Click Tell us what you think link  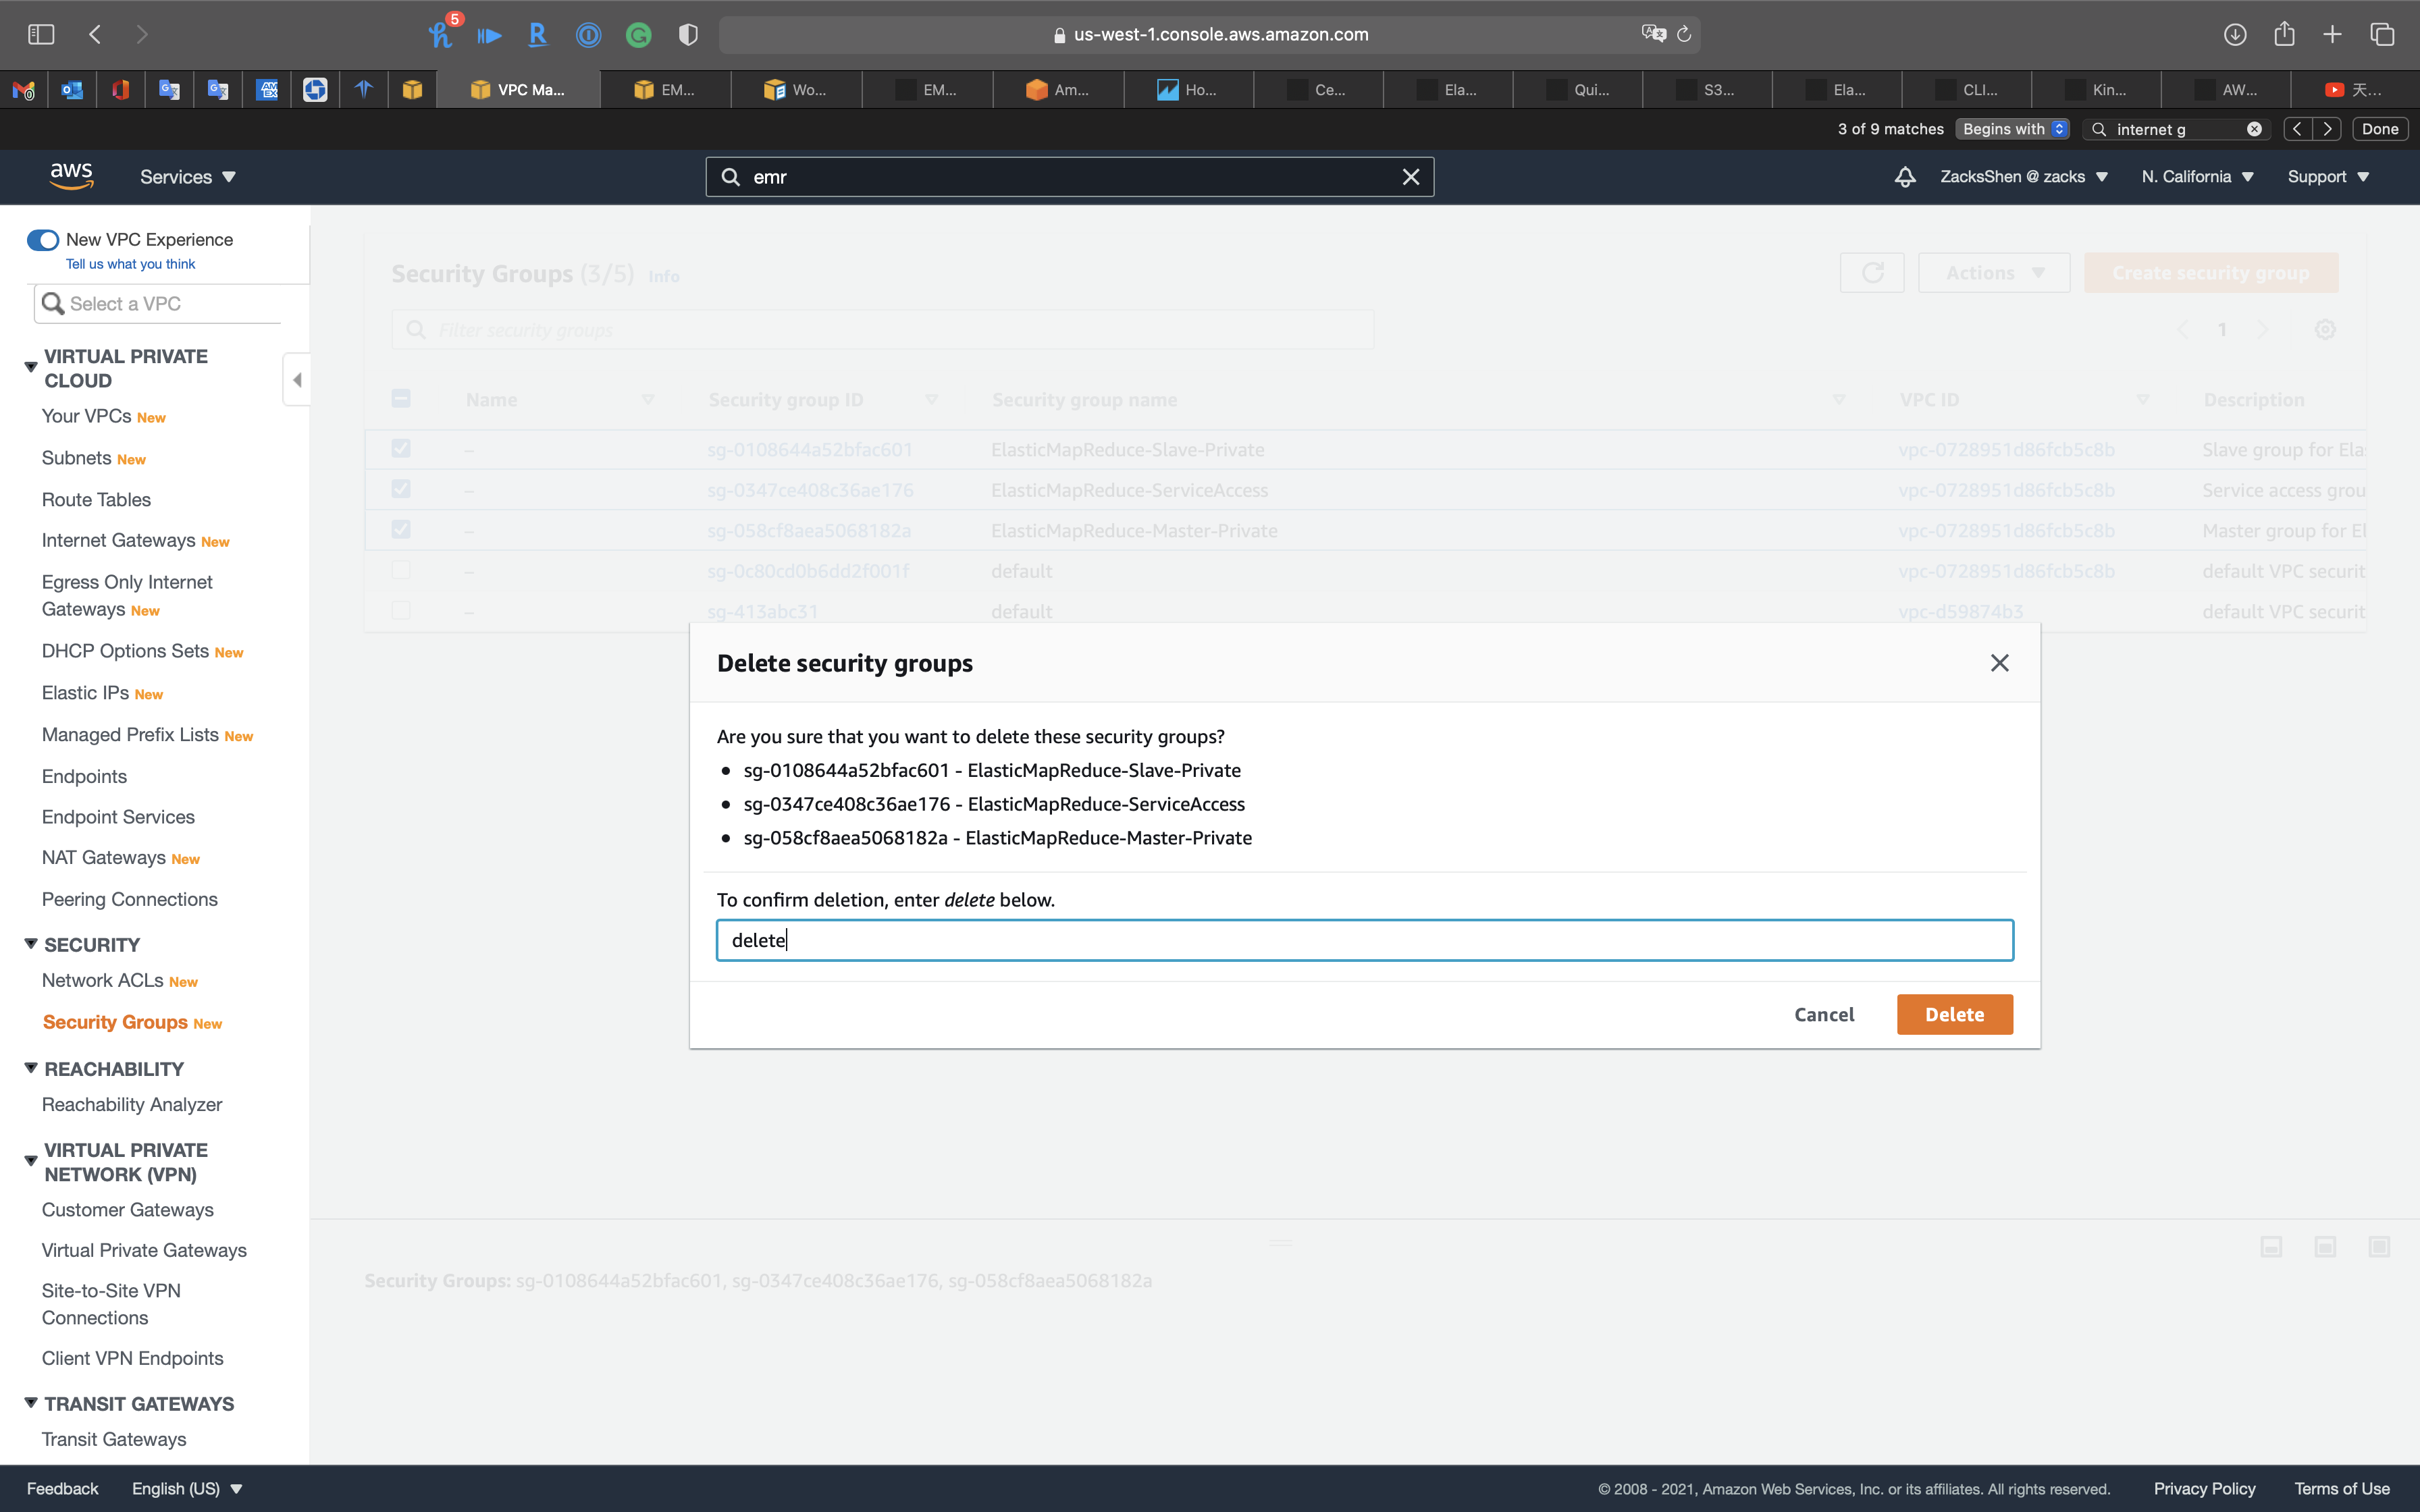click(x=130, y=264)
